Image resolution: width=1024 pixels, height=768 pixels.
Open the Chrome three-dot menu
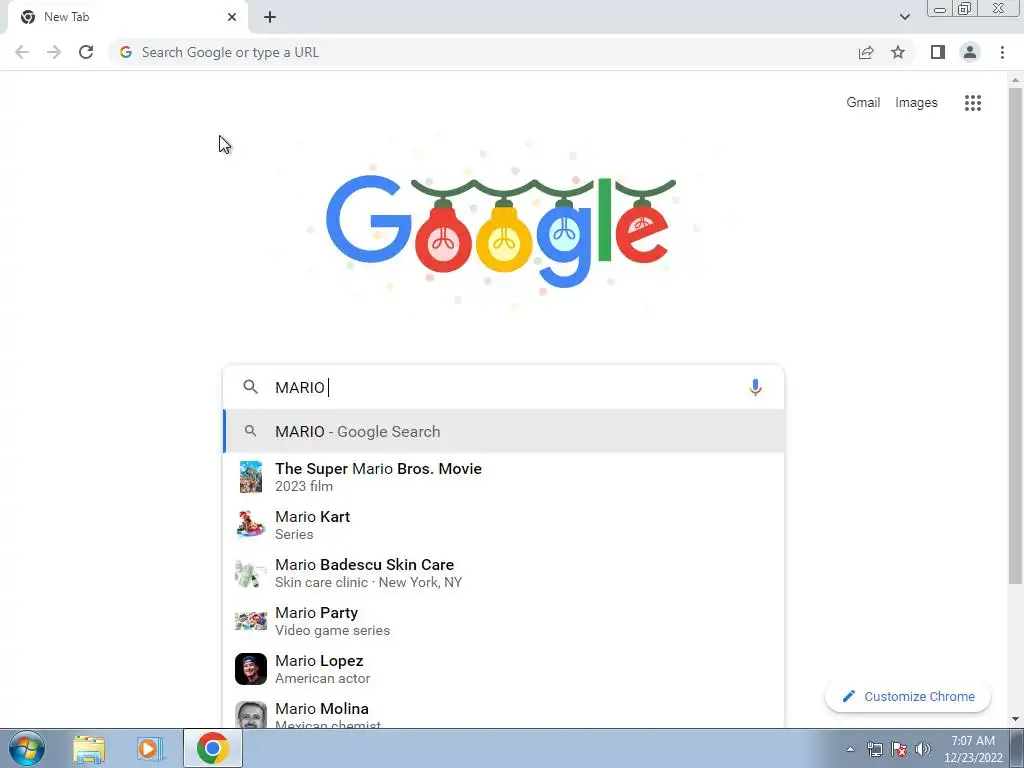(x=1002, y=52)
